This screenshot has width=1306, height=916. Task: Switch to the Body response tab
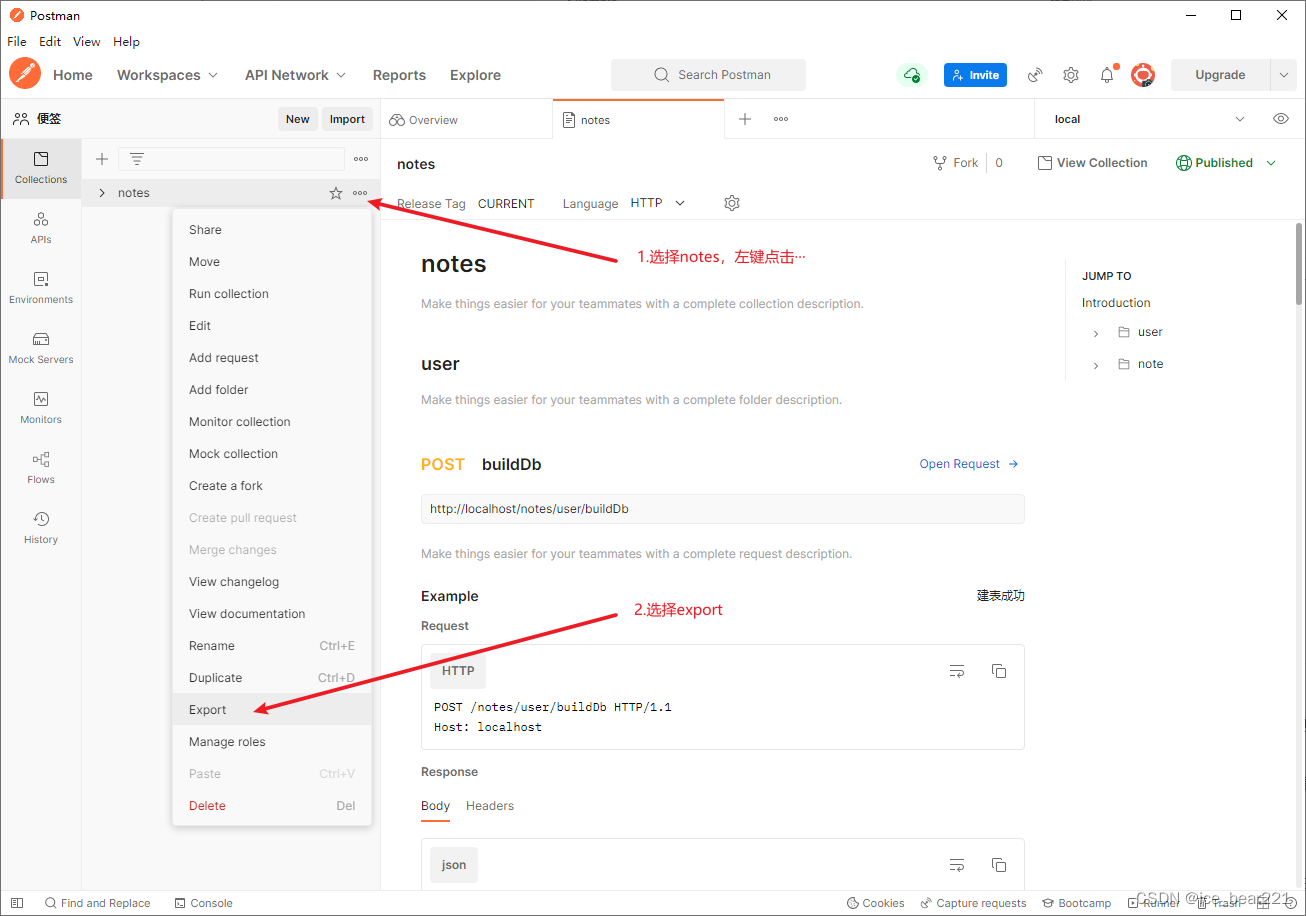pos(435,806)
